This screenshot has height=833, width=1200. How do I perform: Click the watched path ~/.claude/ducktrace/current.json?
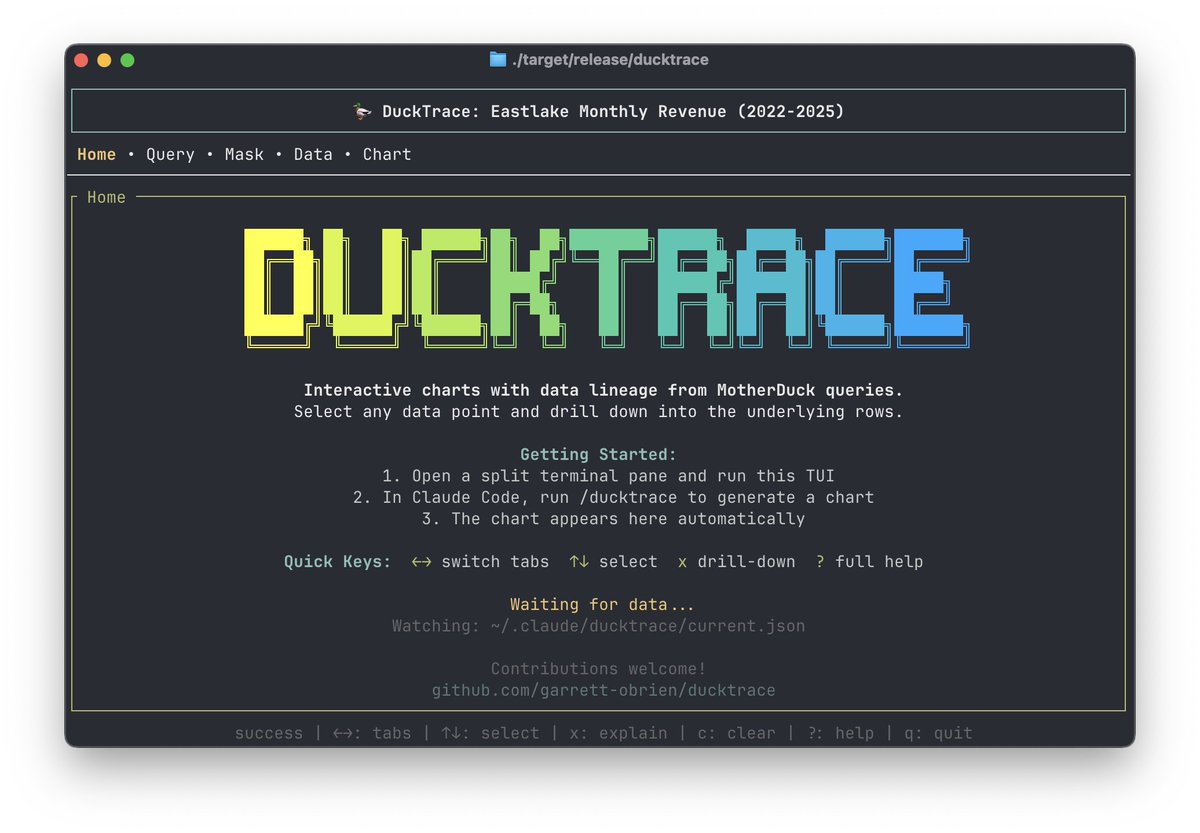click(x=647, y=626)
